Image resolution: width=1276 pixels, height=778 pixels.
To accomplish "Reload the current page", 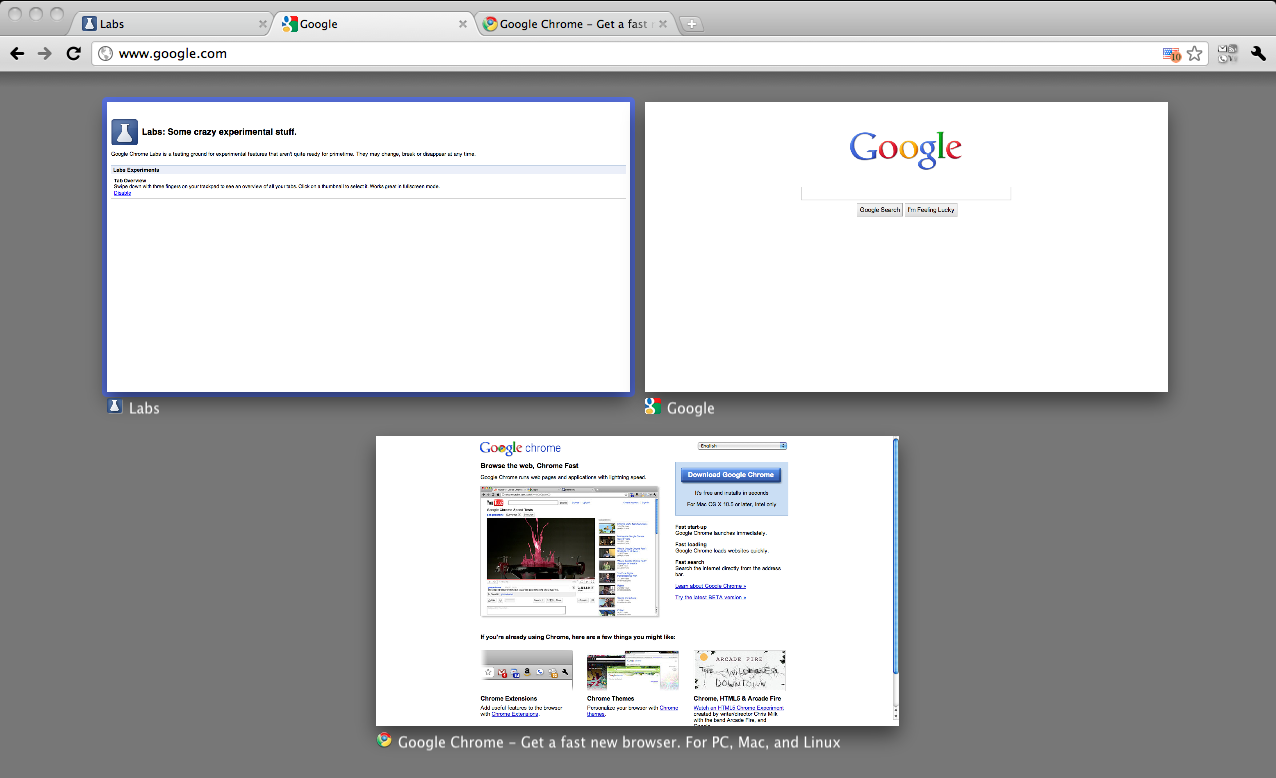I will tap(73, 54).
